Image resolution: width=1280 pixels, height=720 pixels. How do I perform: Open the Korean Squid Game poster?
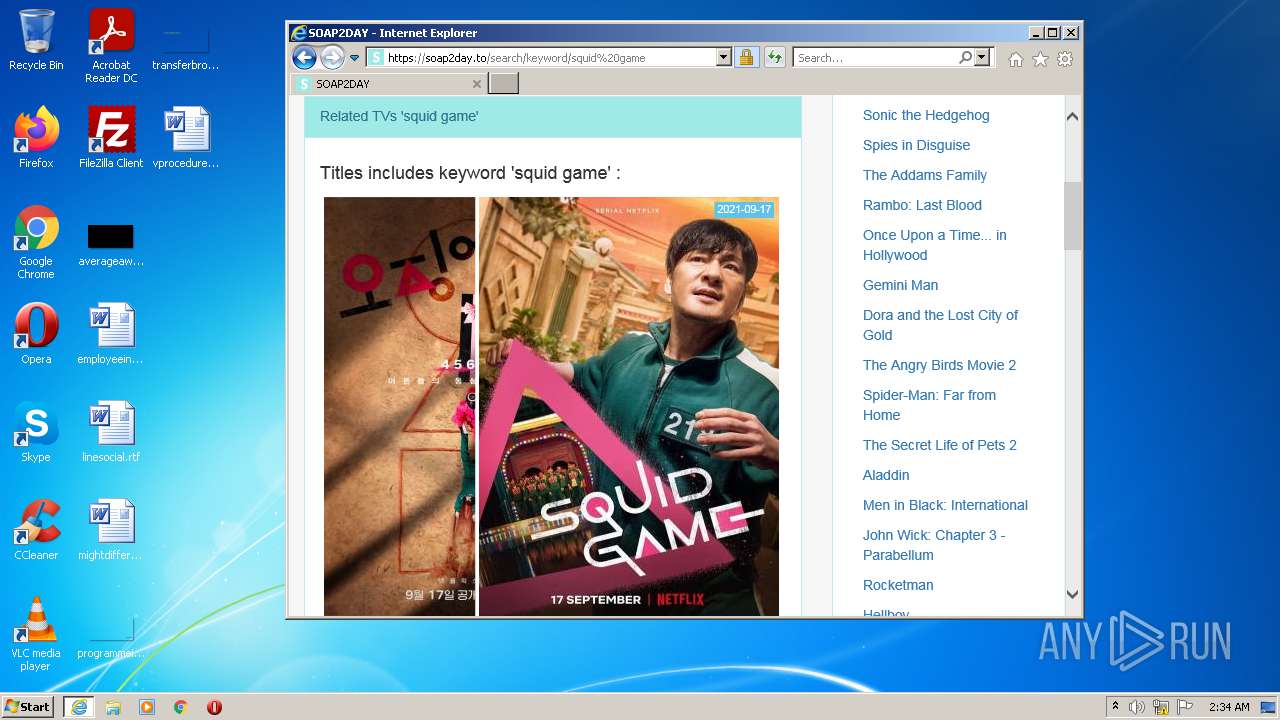coord(399,406)
